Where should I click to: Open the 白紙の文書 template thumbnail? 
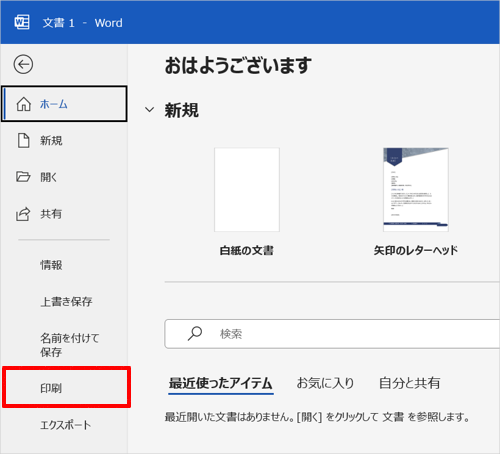coord(247,190)
